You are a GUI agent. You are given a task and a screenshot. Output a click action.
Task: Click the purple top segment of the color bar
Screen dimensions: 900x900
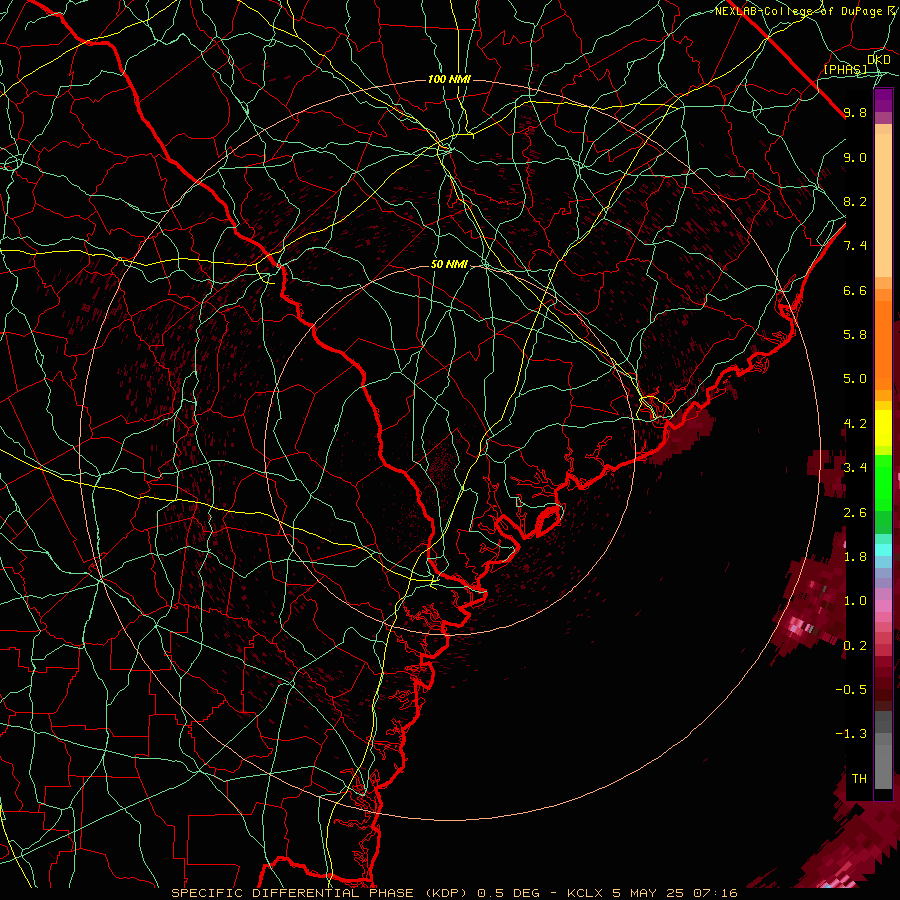883,101
